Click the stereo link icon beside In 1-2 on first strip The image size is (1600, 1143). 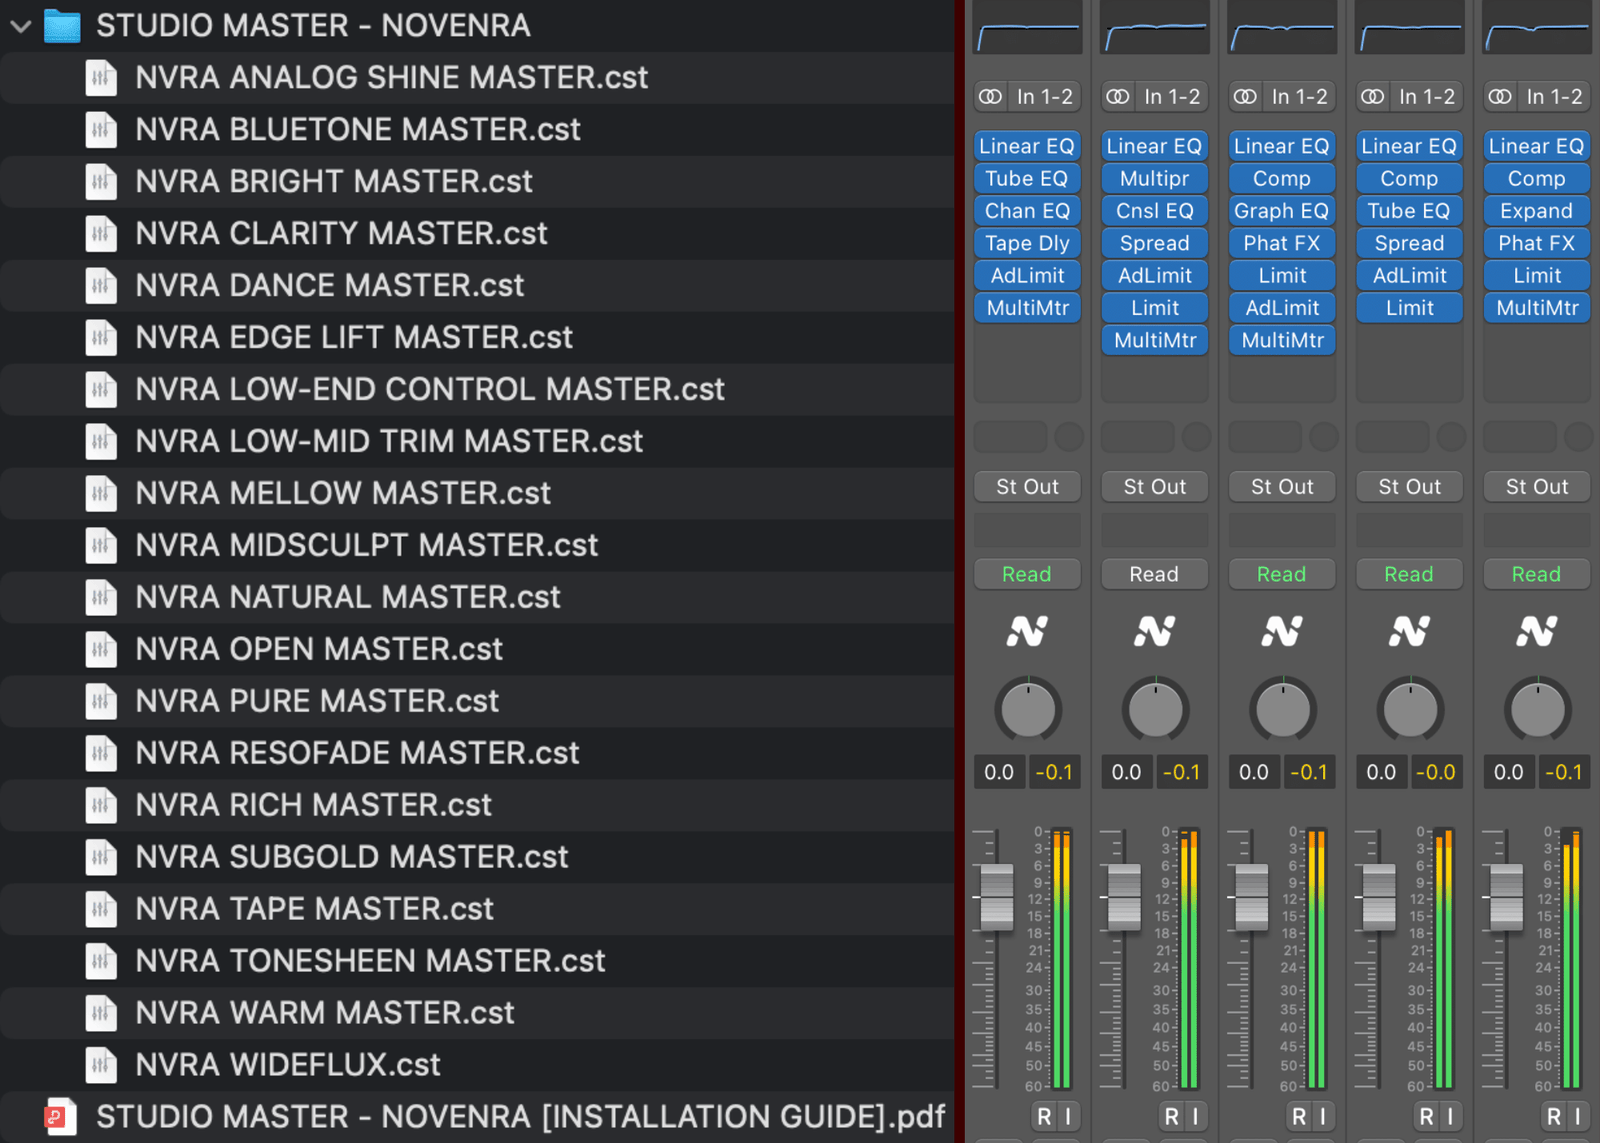click(x=990, y=96)
